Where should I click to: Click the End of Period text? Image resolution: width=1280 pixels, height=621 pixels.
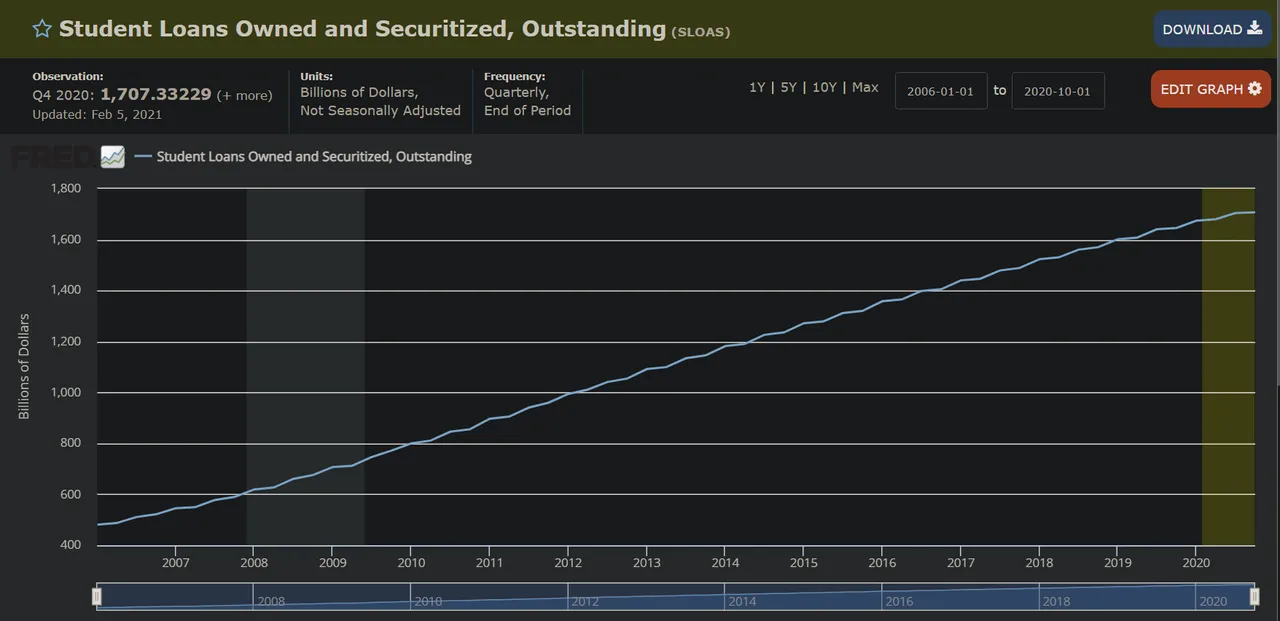(x=527, y=110)
